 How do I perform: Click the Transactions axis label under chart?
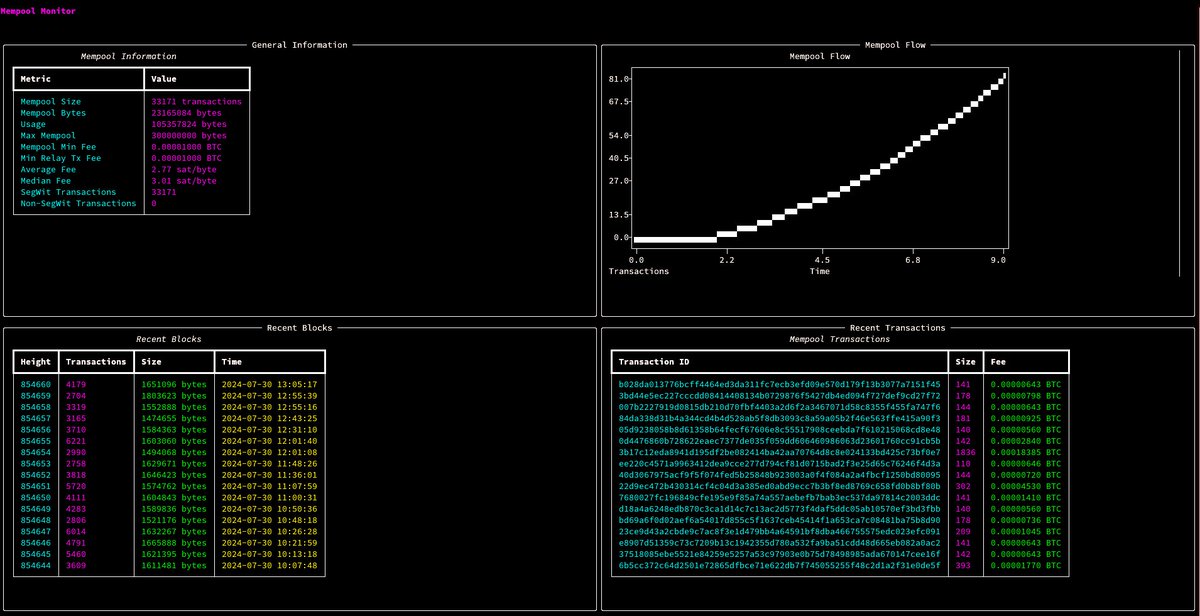pos(639,271)
